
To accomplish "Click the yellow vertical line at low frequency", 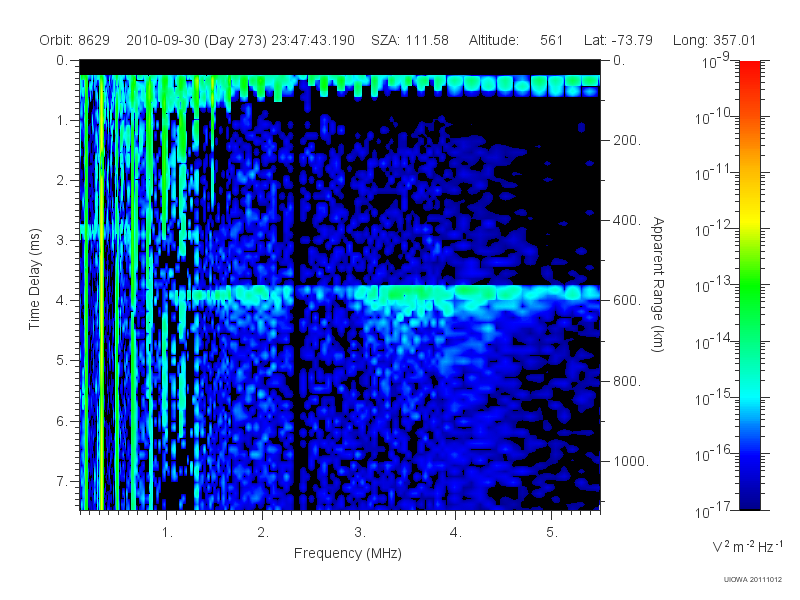I will click(102, 291).
